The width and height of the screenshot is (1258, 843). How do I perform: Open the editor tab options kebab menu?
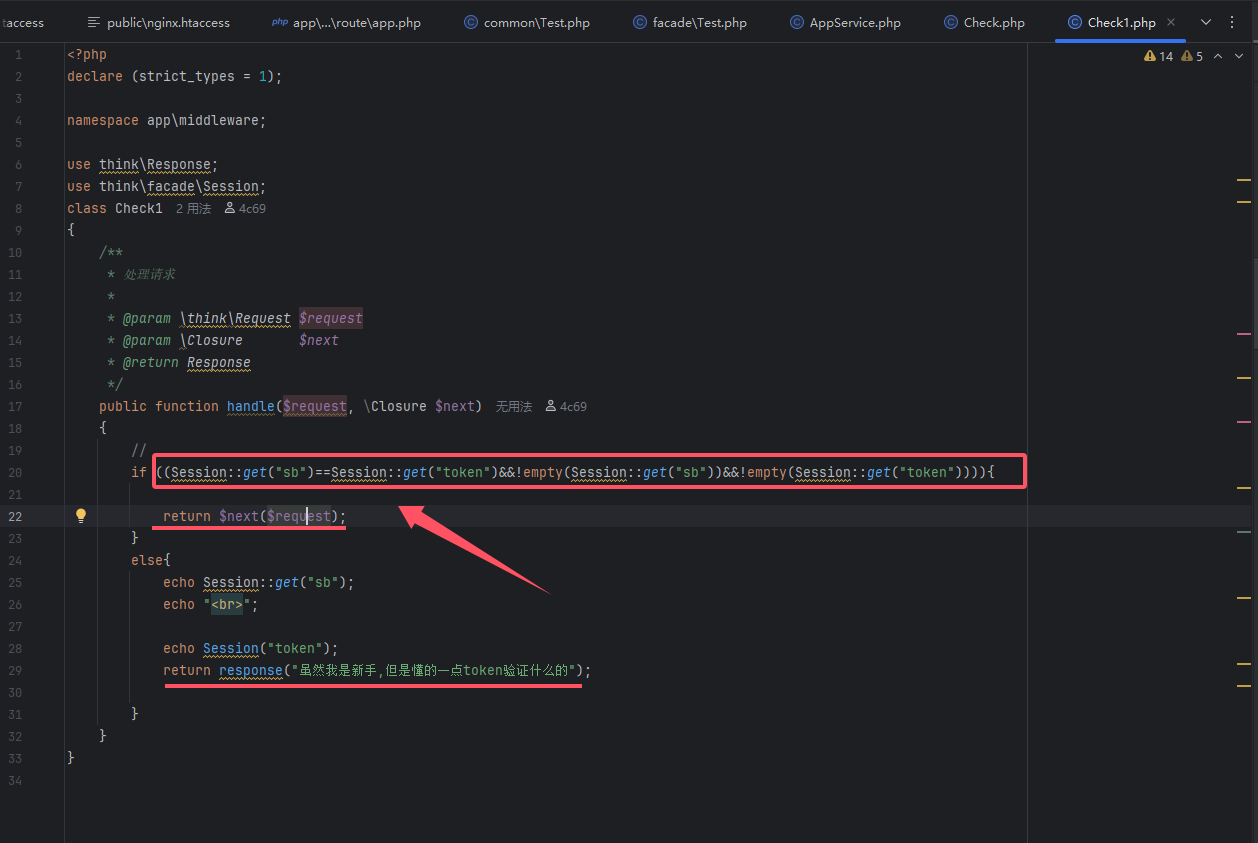point(1231,22)
